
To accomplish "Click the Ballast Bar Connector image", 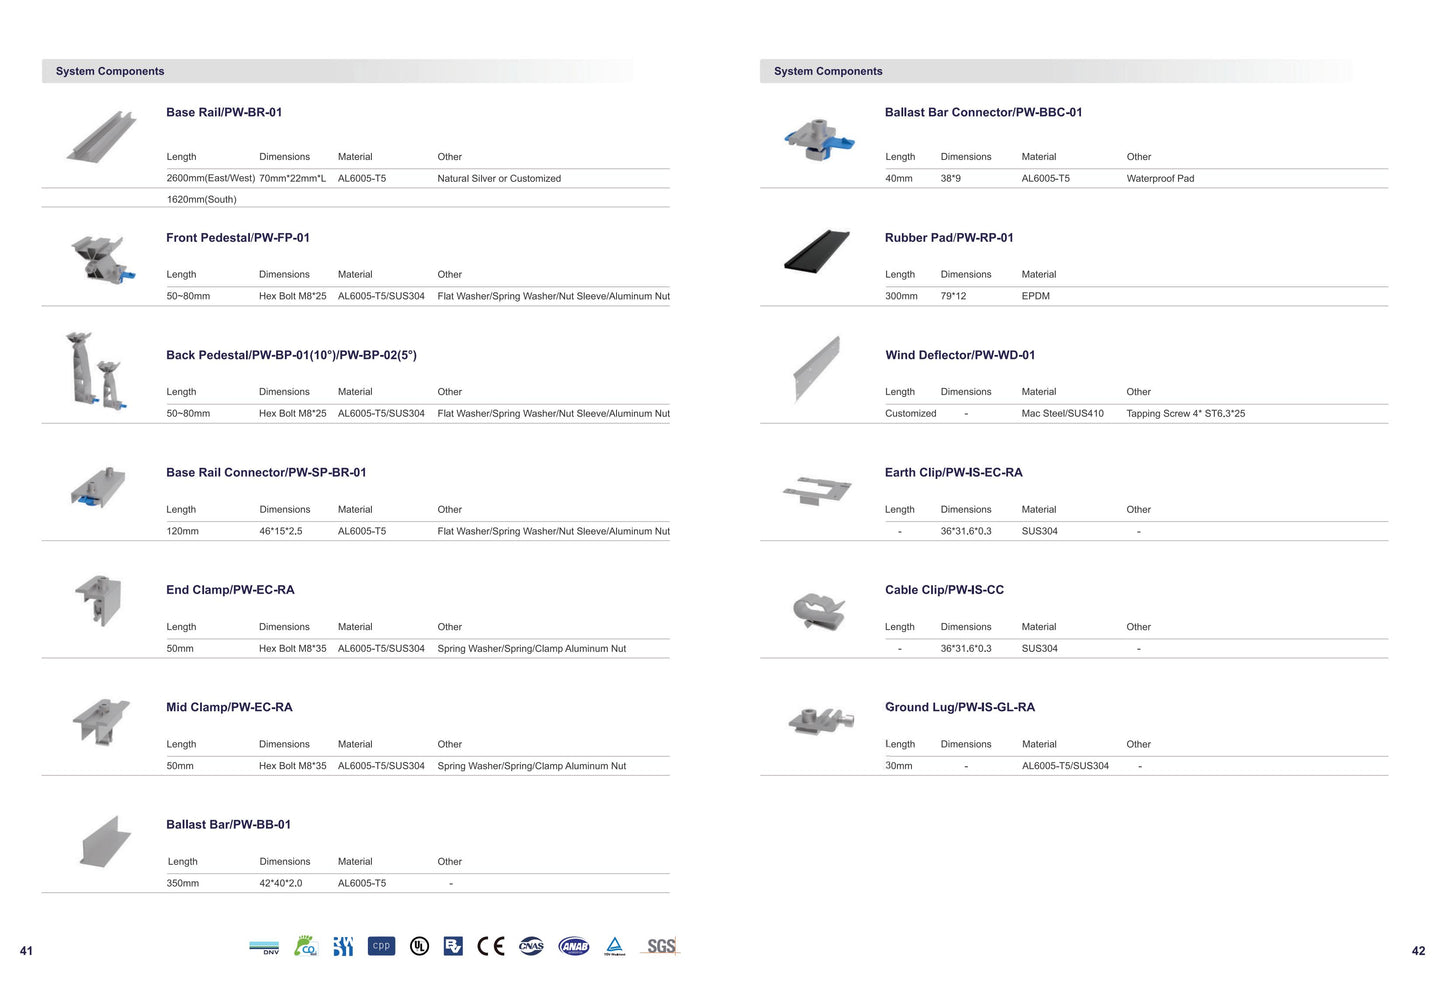I will [x=819, y=140].
